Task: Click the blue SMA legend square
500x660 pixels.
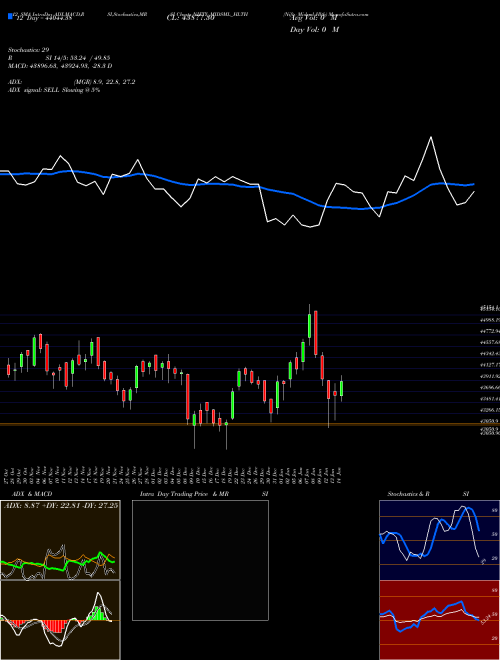Action: click(10, 16)
